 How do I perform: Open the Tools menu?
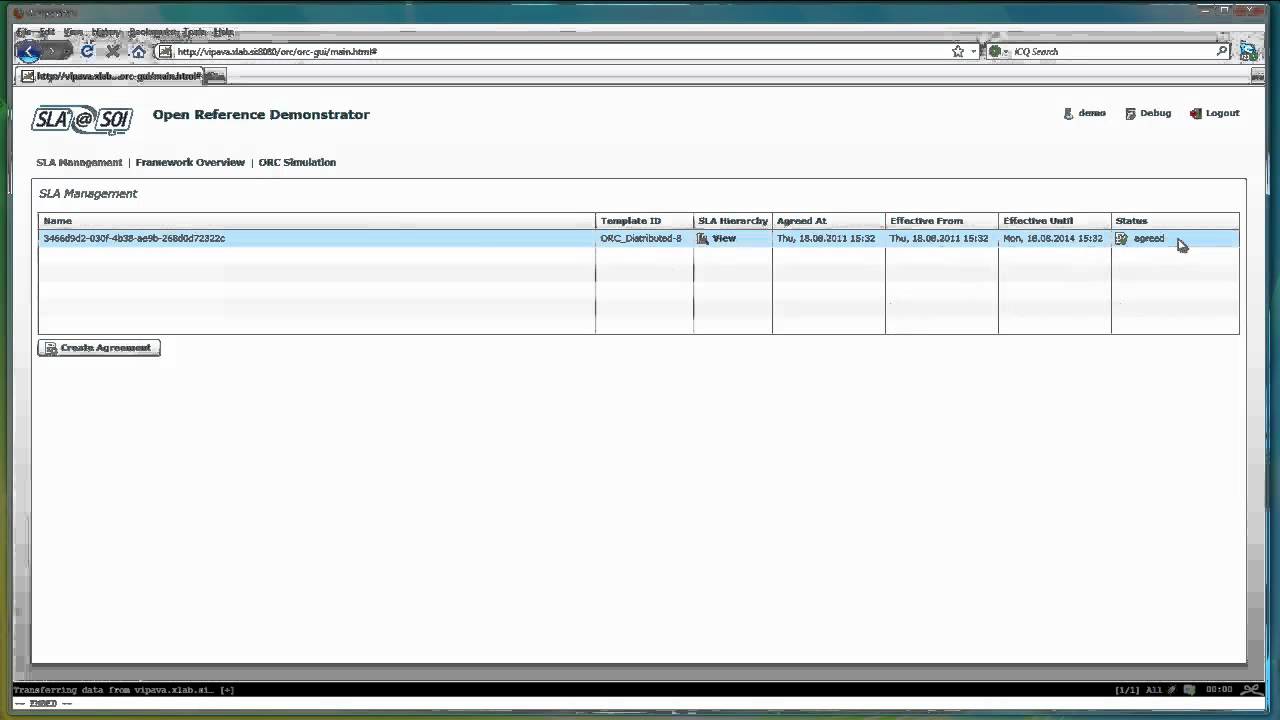(x=194, y=32)
